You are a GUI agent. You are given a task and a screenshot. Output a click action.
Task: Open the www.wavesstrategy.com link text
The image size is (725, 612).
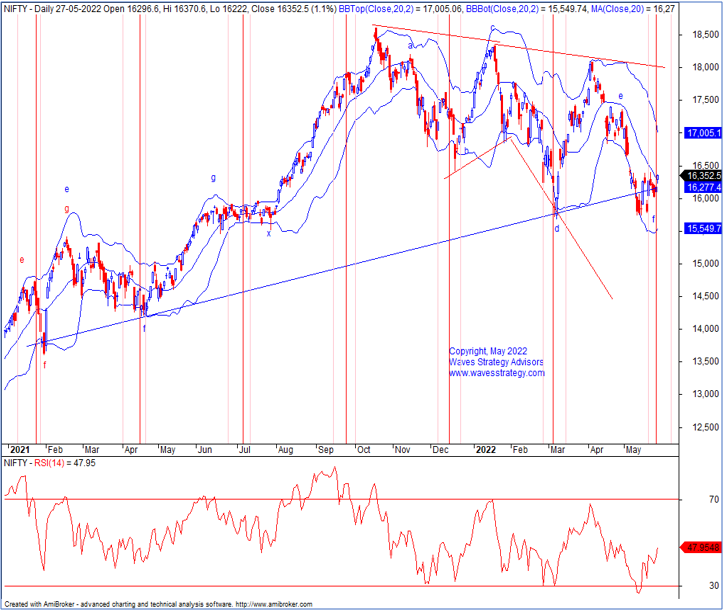tap(497, 373)
